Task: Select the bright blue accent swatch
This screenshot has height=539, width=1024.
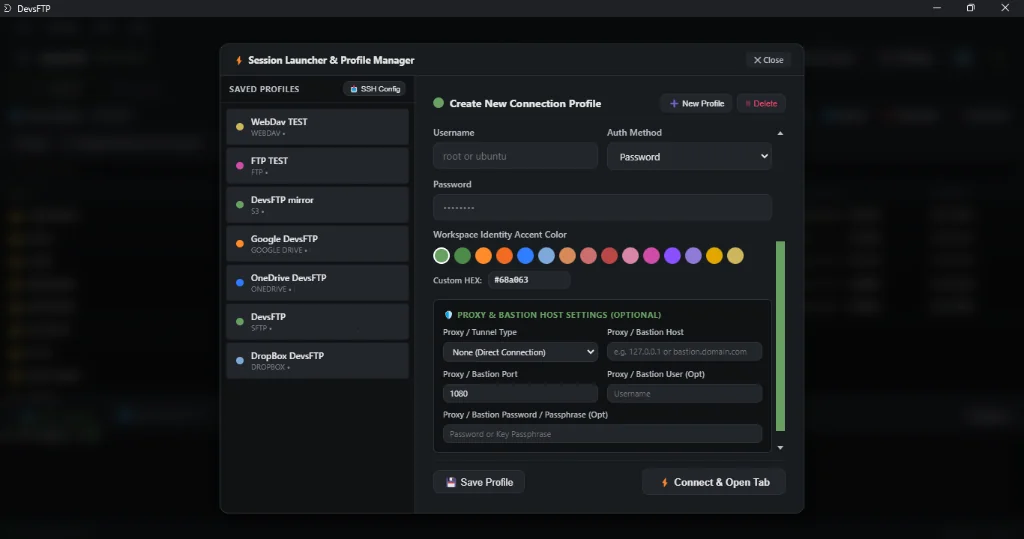Action: tap(525, 255)
